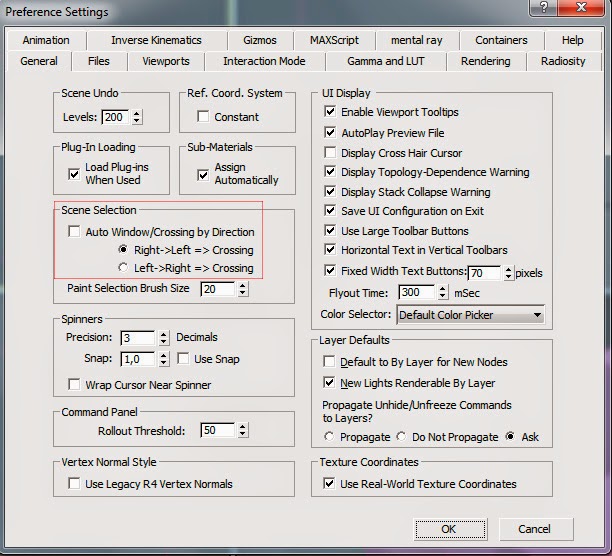
Task: Open the Interaction Mode tab
Action: tap(264, 61)
